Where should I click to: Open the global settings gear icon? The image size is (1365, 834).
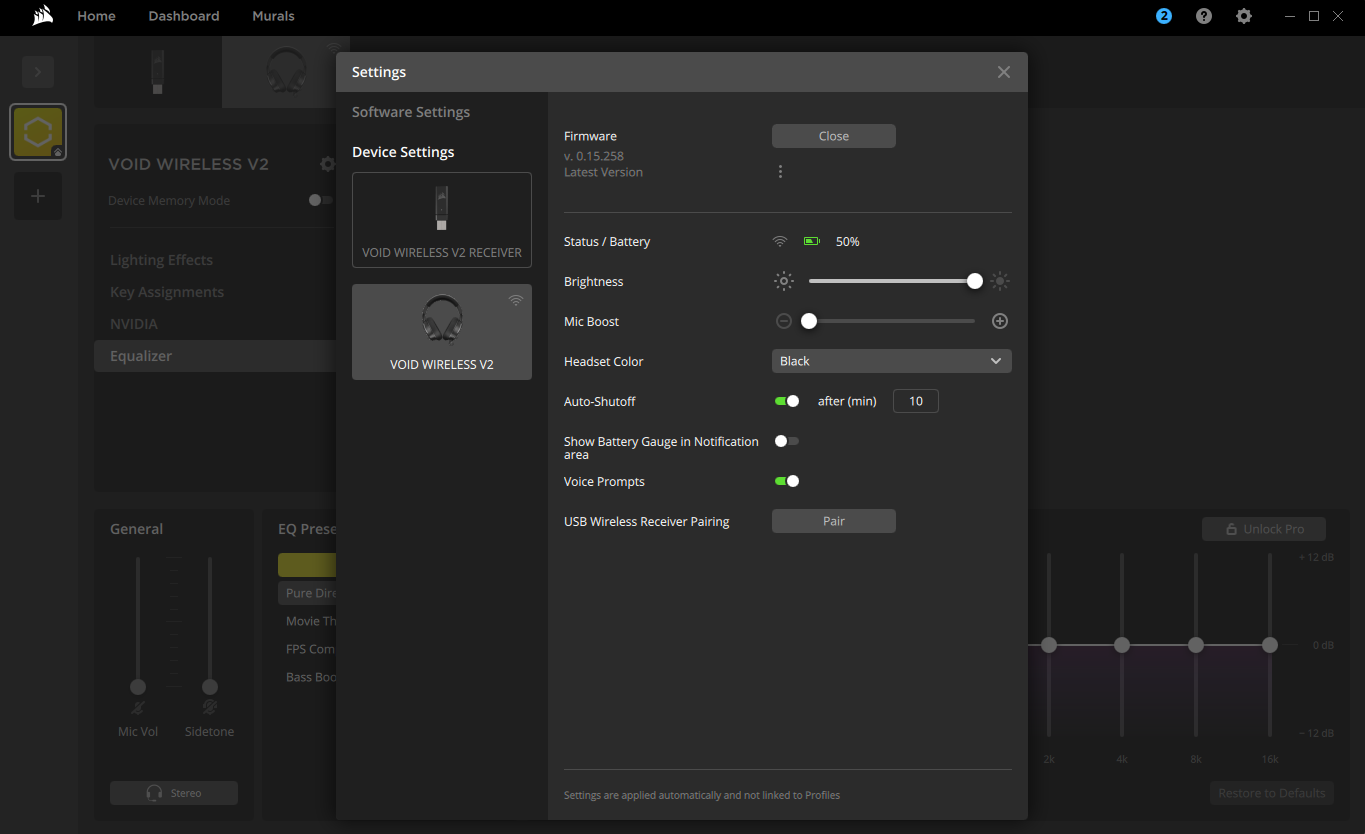(x=1244, y=16)
